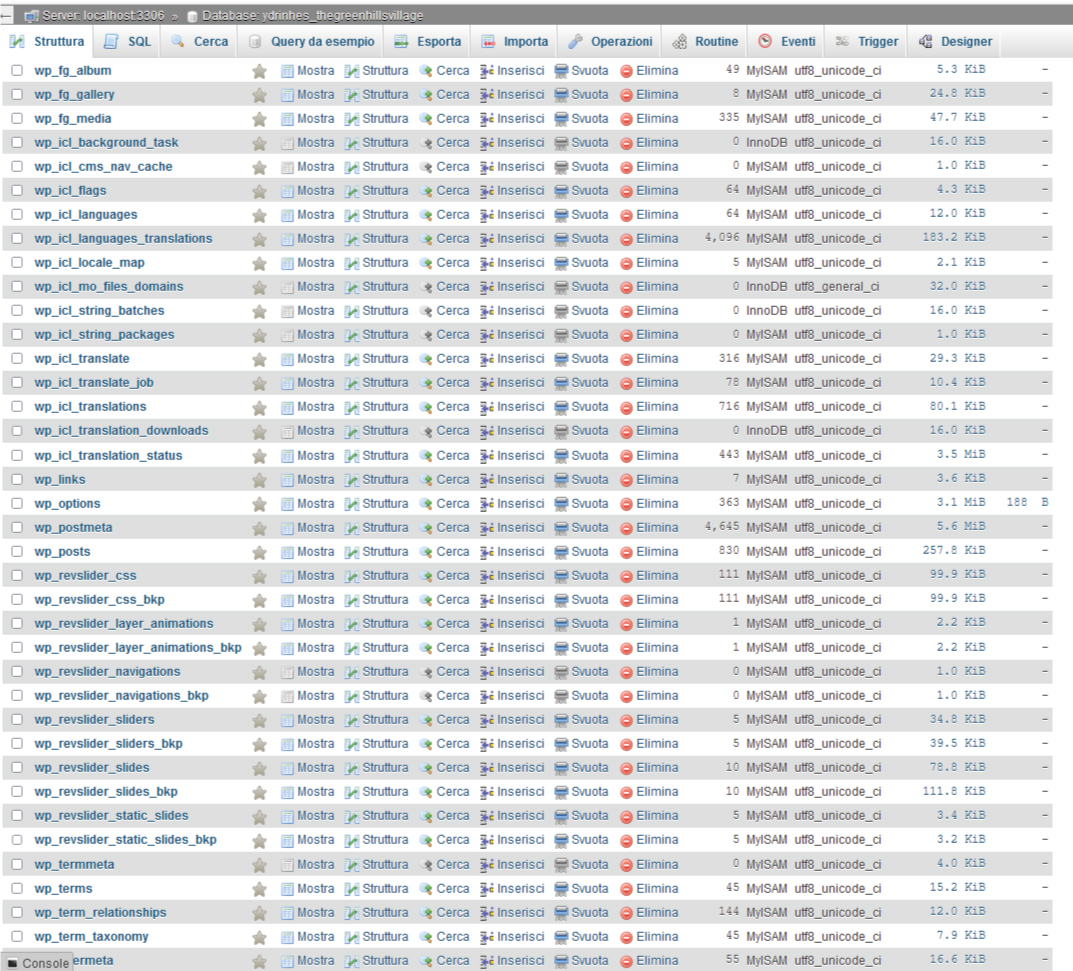Click the star icon for wp_icl_string_batches
This screenshot has width=1073, height=971.
[x=259, y=312]
